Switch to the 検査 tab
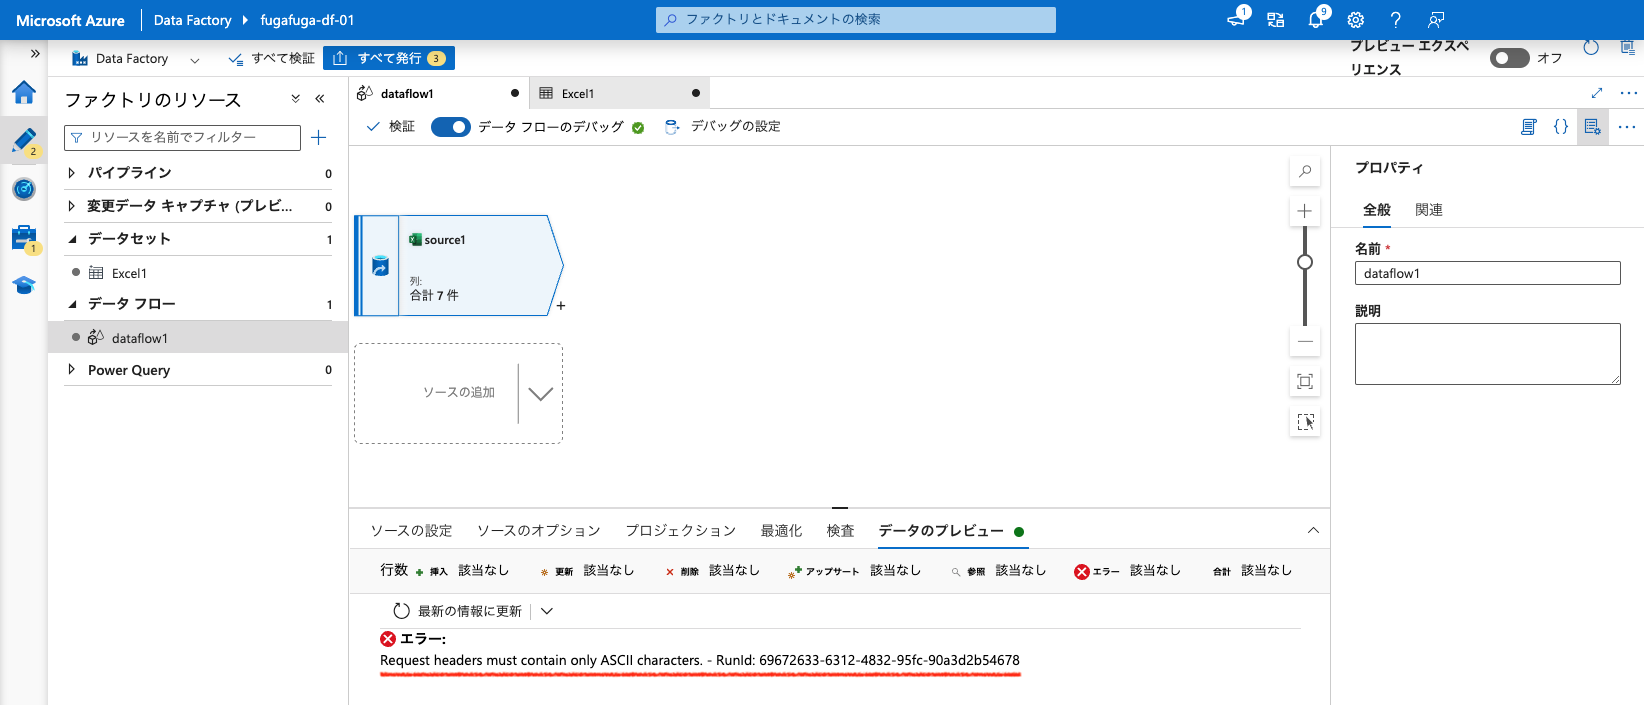Viewport: 1644px width, 705px height. pos(841,531)
